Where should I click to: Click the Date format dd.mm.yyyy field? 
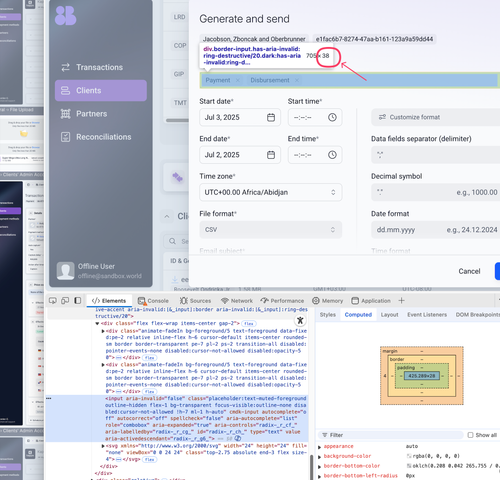[x=436, y=230]
